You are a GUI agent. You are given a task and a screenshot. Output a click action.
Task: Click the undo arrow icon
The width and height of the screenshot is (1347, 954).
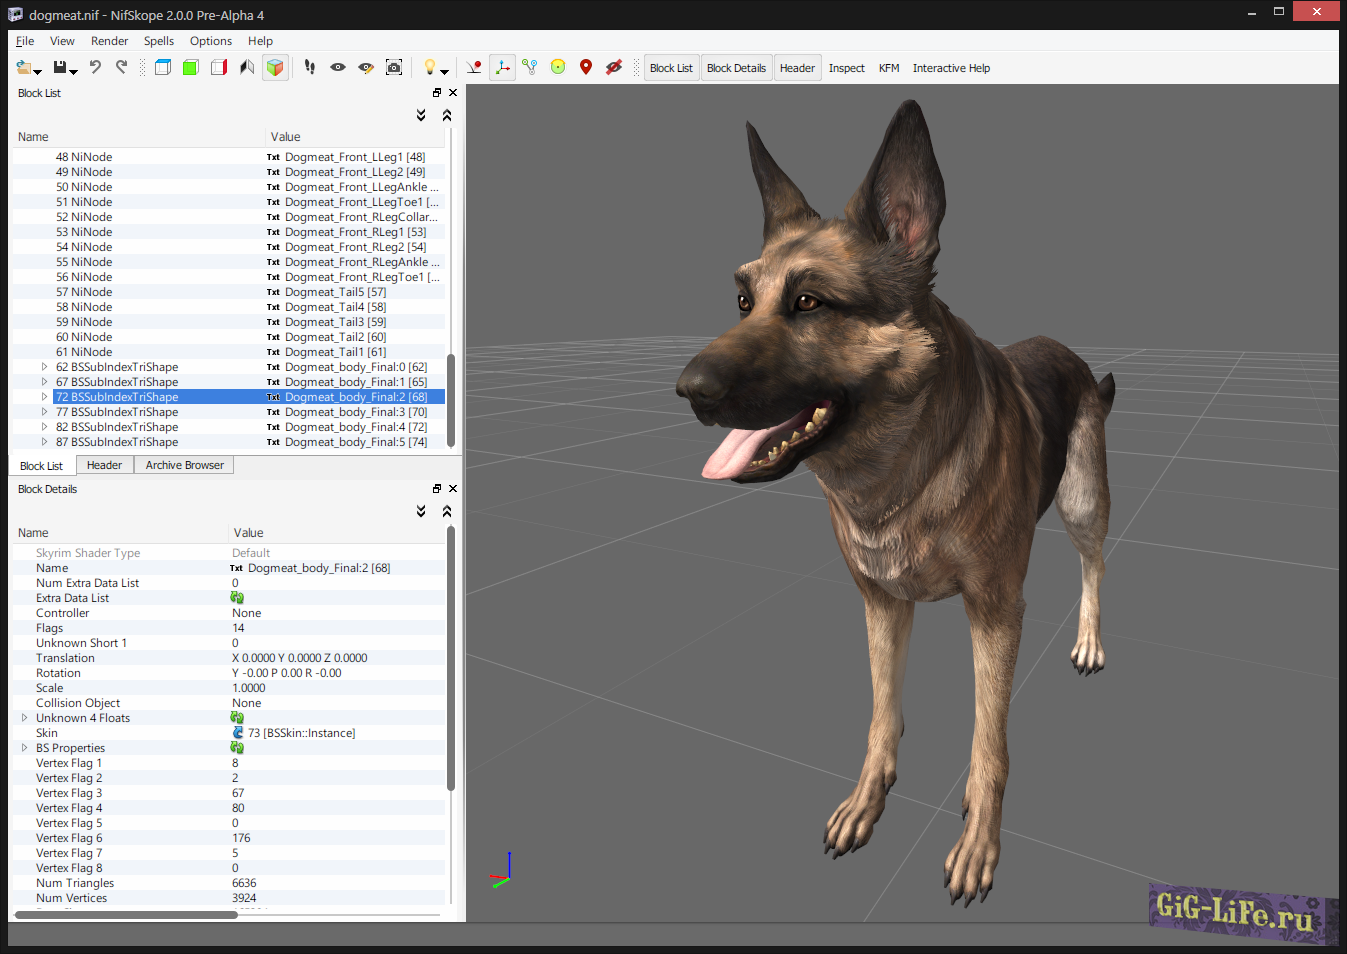pyautogui.click(x=96, y=66)
